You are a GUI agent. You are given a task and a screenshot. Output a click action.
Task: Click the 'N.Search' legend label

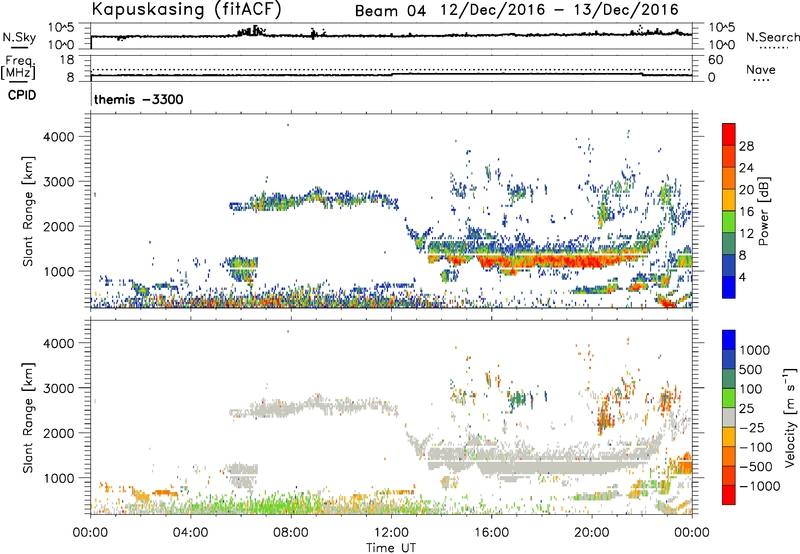772,37
